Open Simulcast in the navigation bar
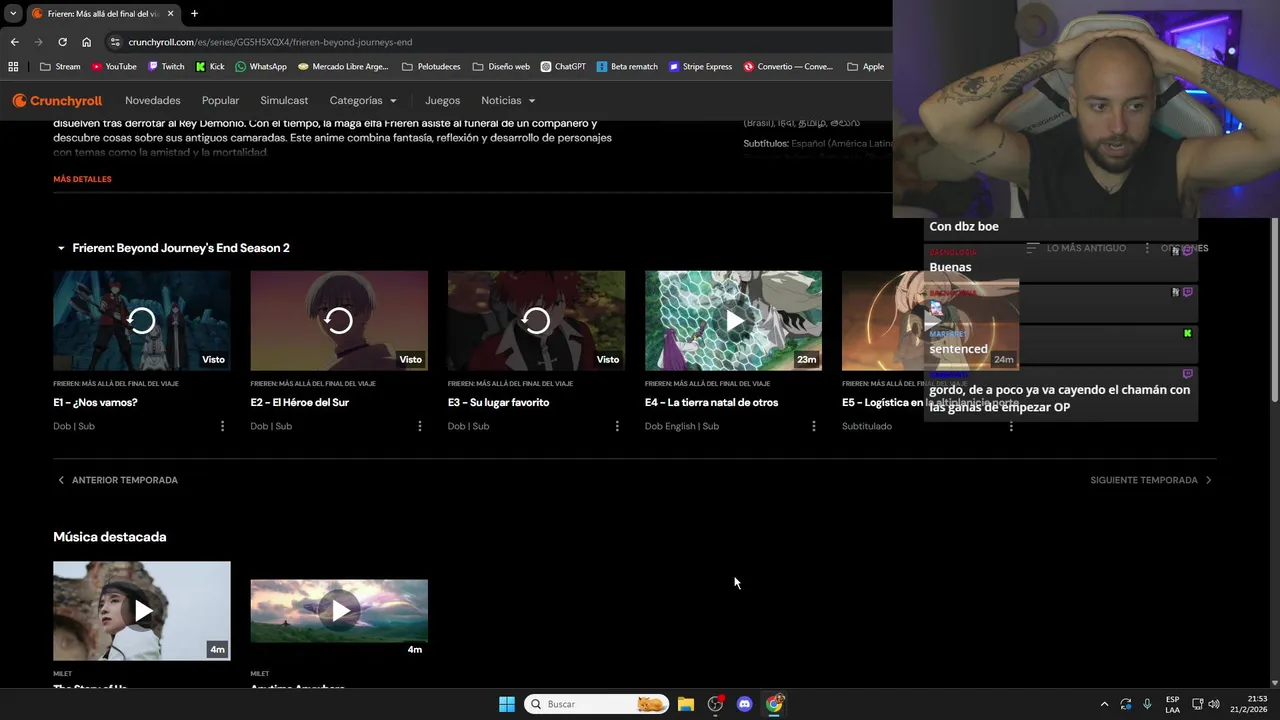 pos(284,101)
